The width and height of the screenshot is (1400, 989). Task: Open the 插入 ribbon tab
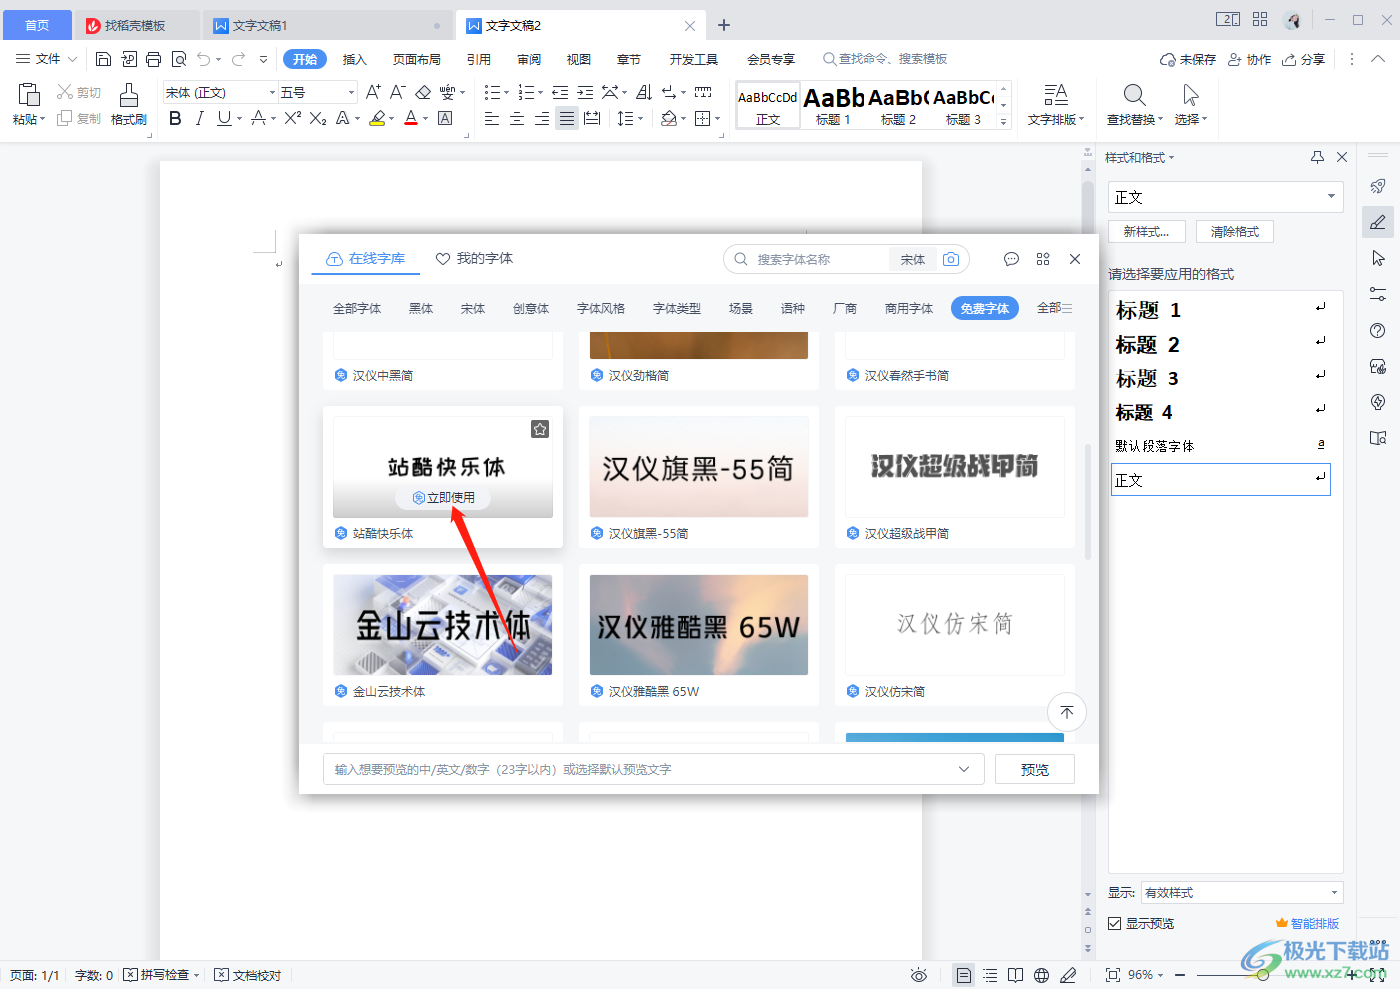point(355,59)
